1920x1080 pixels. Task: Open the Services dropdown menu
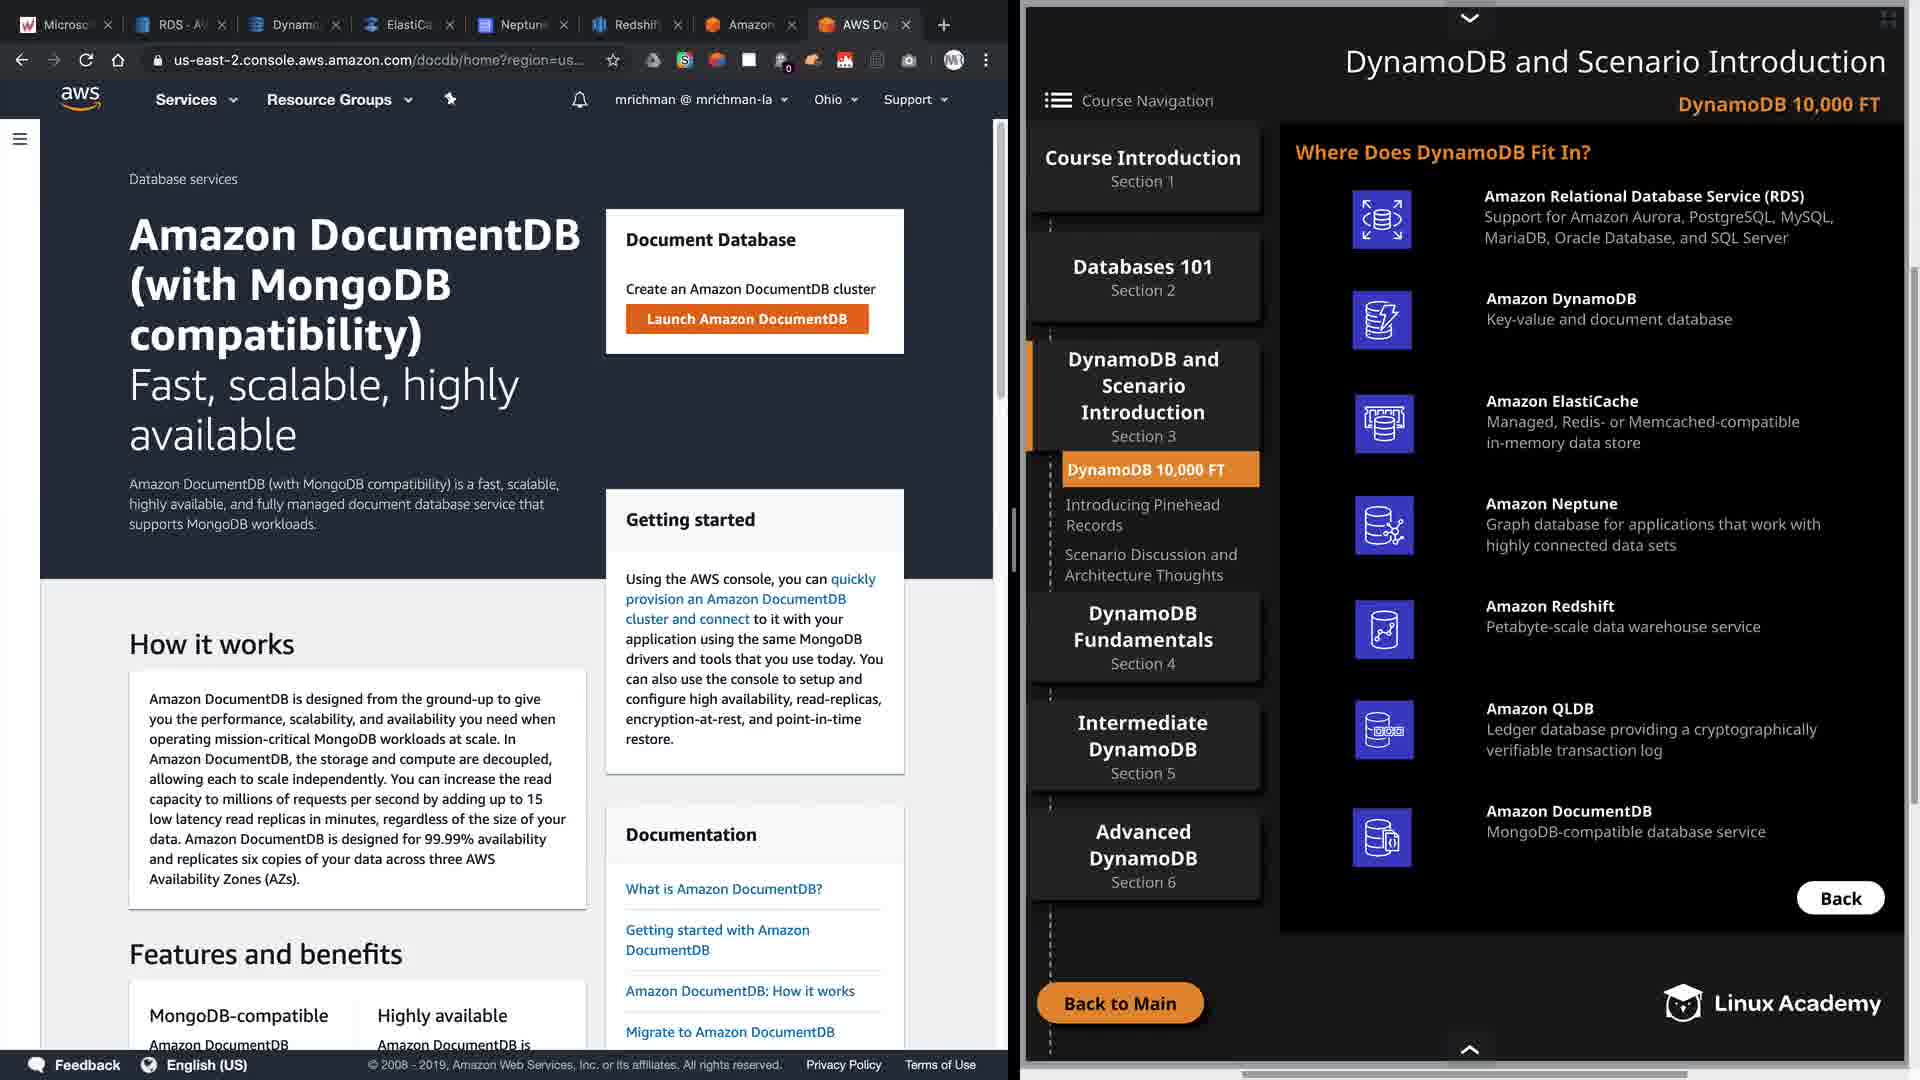(196, 100)
